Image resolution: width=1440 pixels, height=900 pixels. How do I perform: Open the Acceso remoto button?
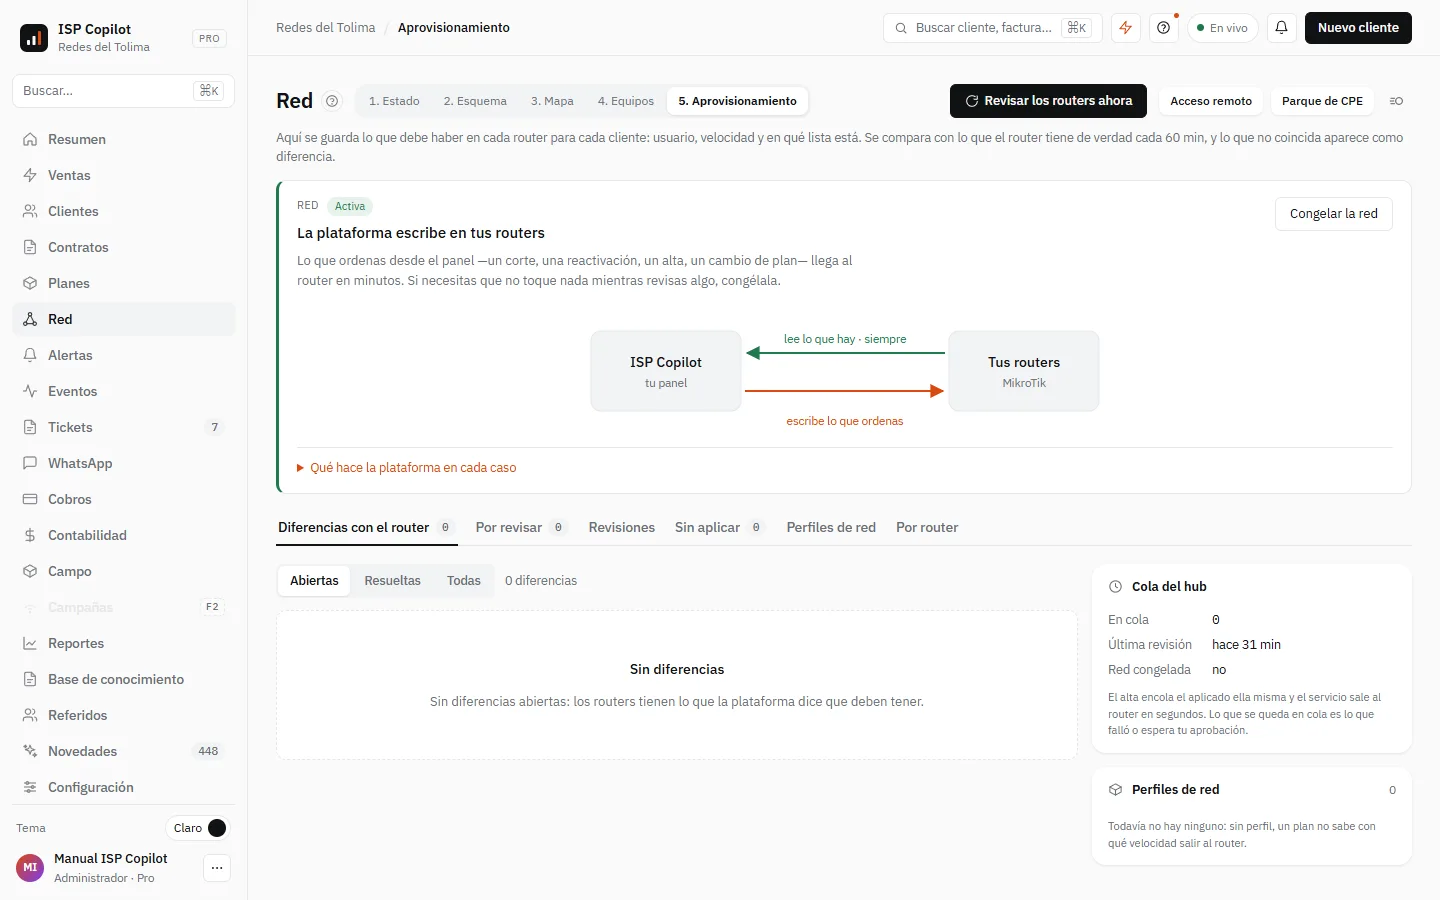coord(1211,101)
